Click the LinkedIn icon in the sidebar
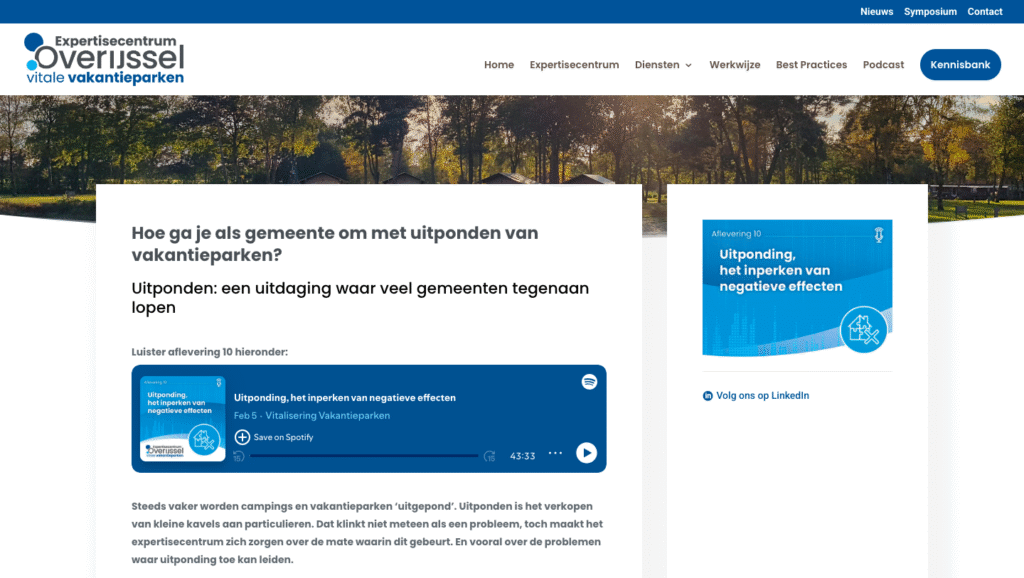 (x=708, y=396)
